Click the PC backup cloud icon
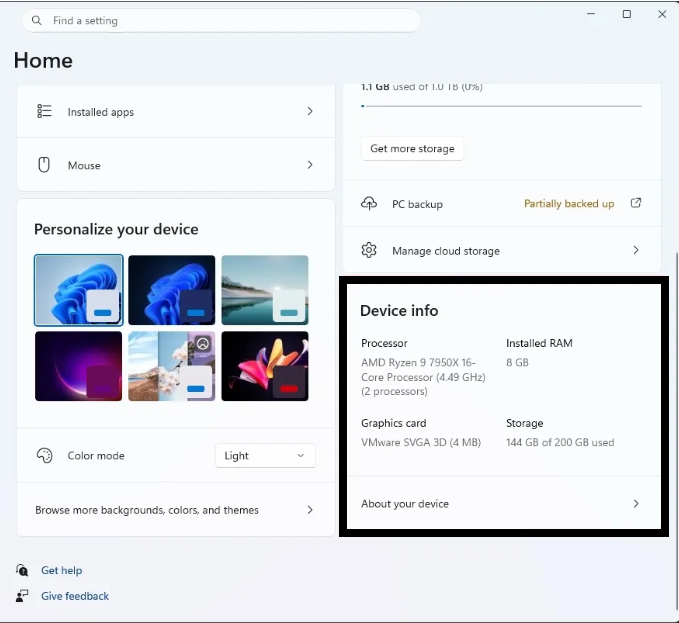This screenshot has width=679, height=623. [369, 204]
